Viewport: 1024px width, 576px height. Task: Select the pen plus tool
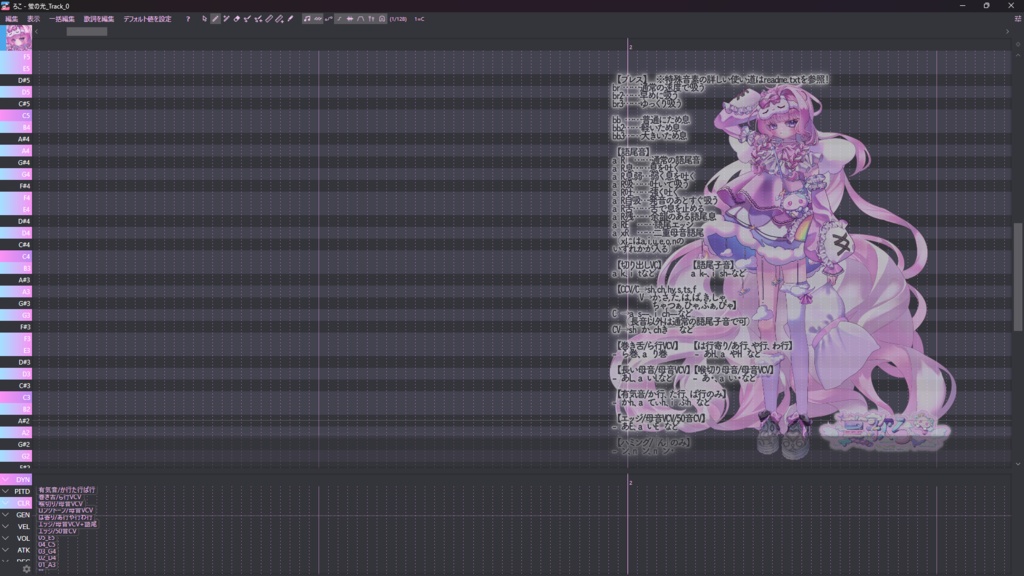[x=227, y=19]
